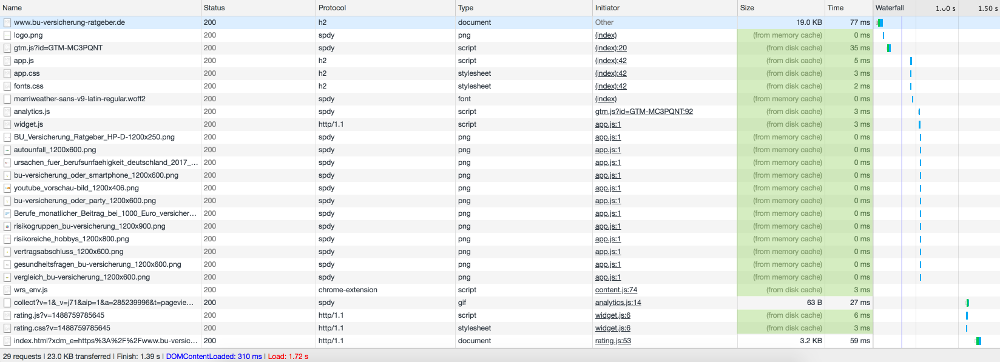Click the image icon for autounfall_1200x600.png
The image size is (1000, 362).
(x=7, y=150)
